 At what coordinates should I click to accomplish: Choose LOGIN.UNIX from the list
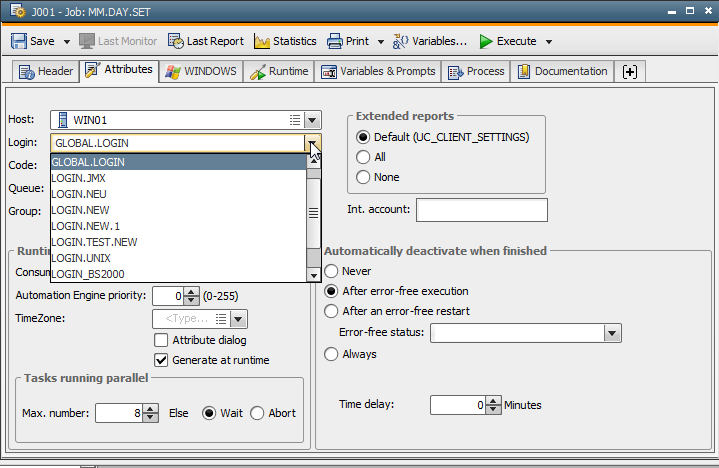79,257
